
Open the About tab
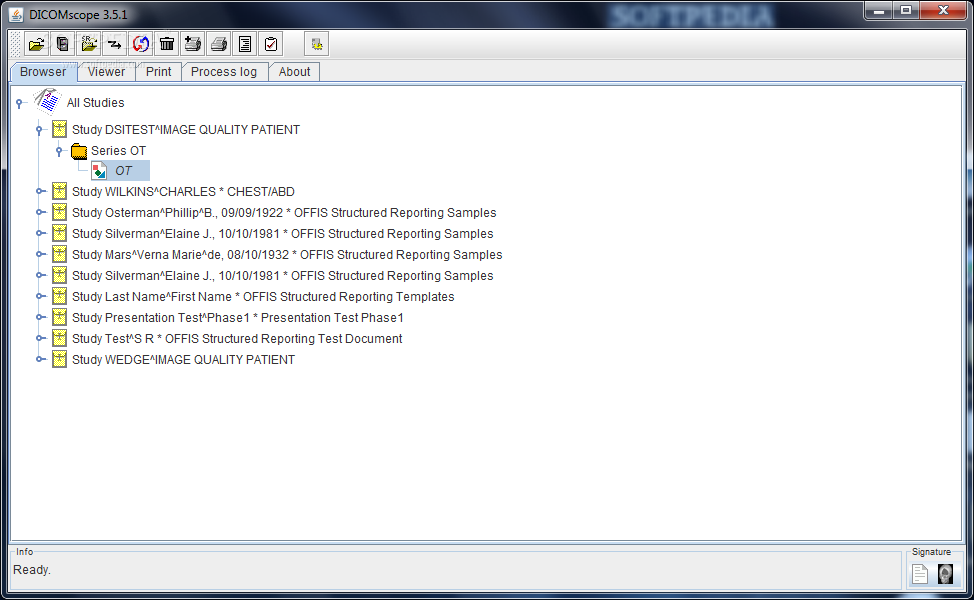pyautogui.click(x=294, y=72)
